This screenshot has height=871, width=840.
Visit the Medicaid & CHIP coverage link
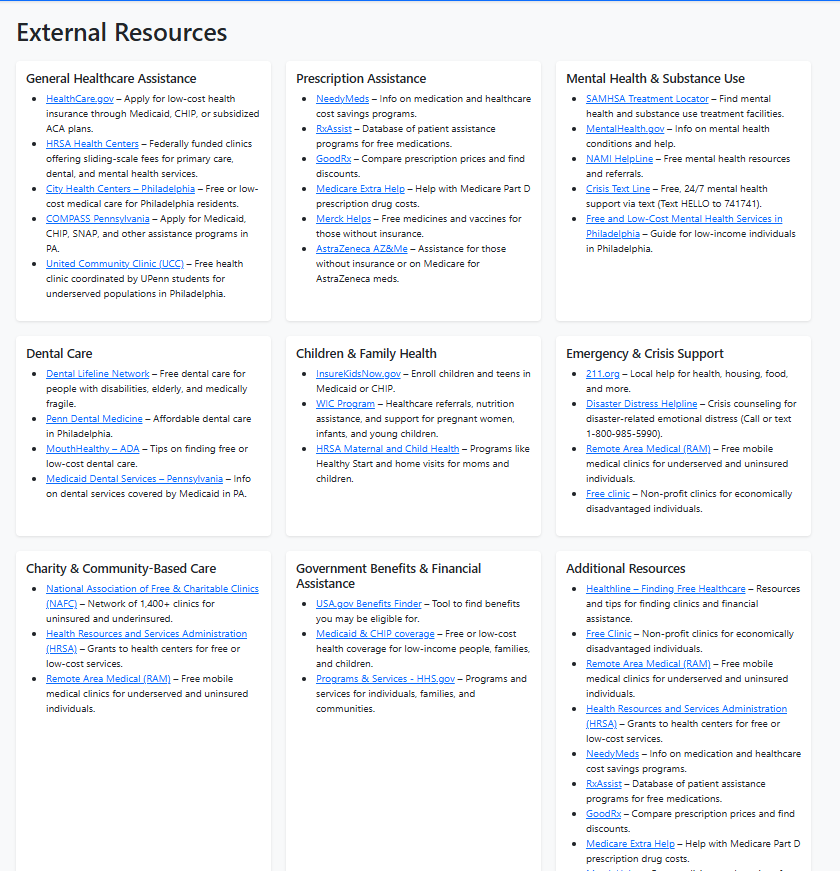click(x=375, y=634)
